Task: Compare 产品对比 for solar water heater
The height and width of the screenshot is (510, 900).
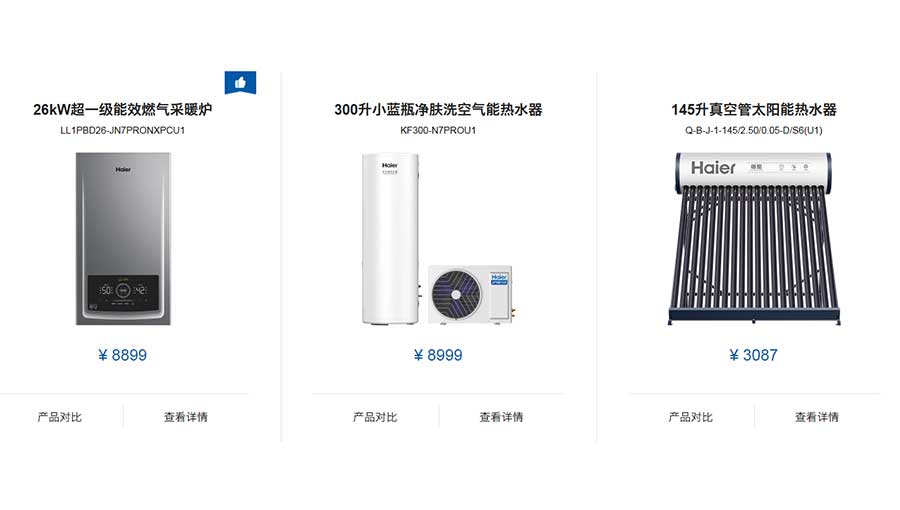Action: pos(690,417)
